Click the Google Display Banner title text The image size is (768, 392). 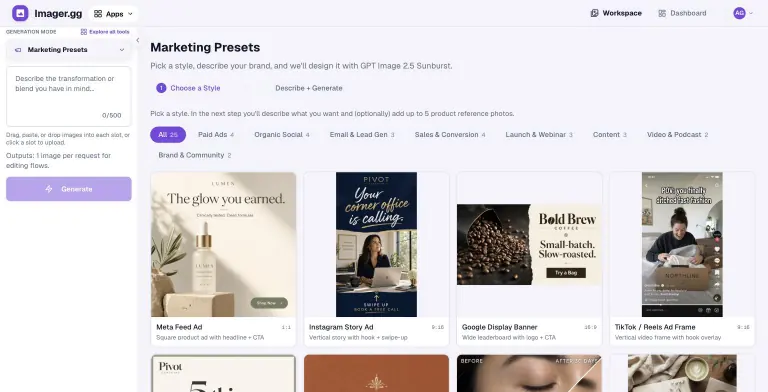[x=500, y=327]
